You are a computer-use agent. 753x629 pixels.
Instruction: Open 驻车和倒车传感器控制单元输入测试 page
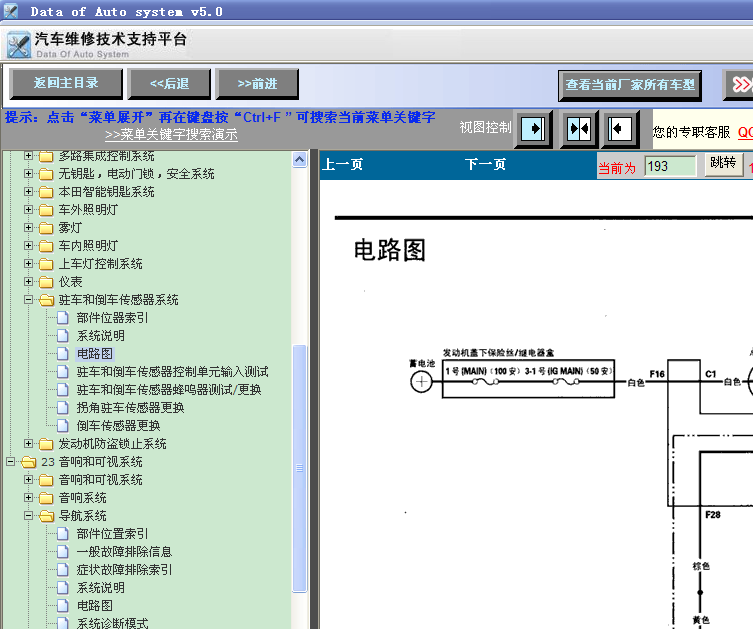[x=172, y=372]
